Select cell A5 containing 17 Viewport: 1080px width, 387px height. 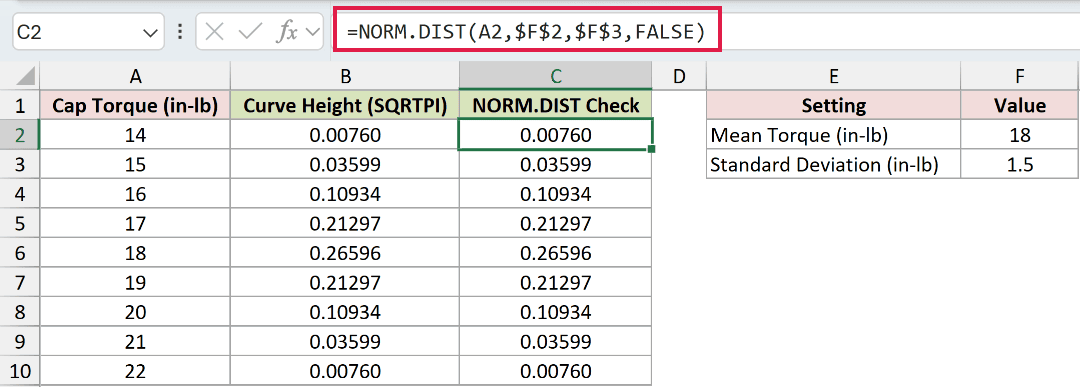click(x=135, y=223)
